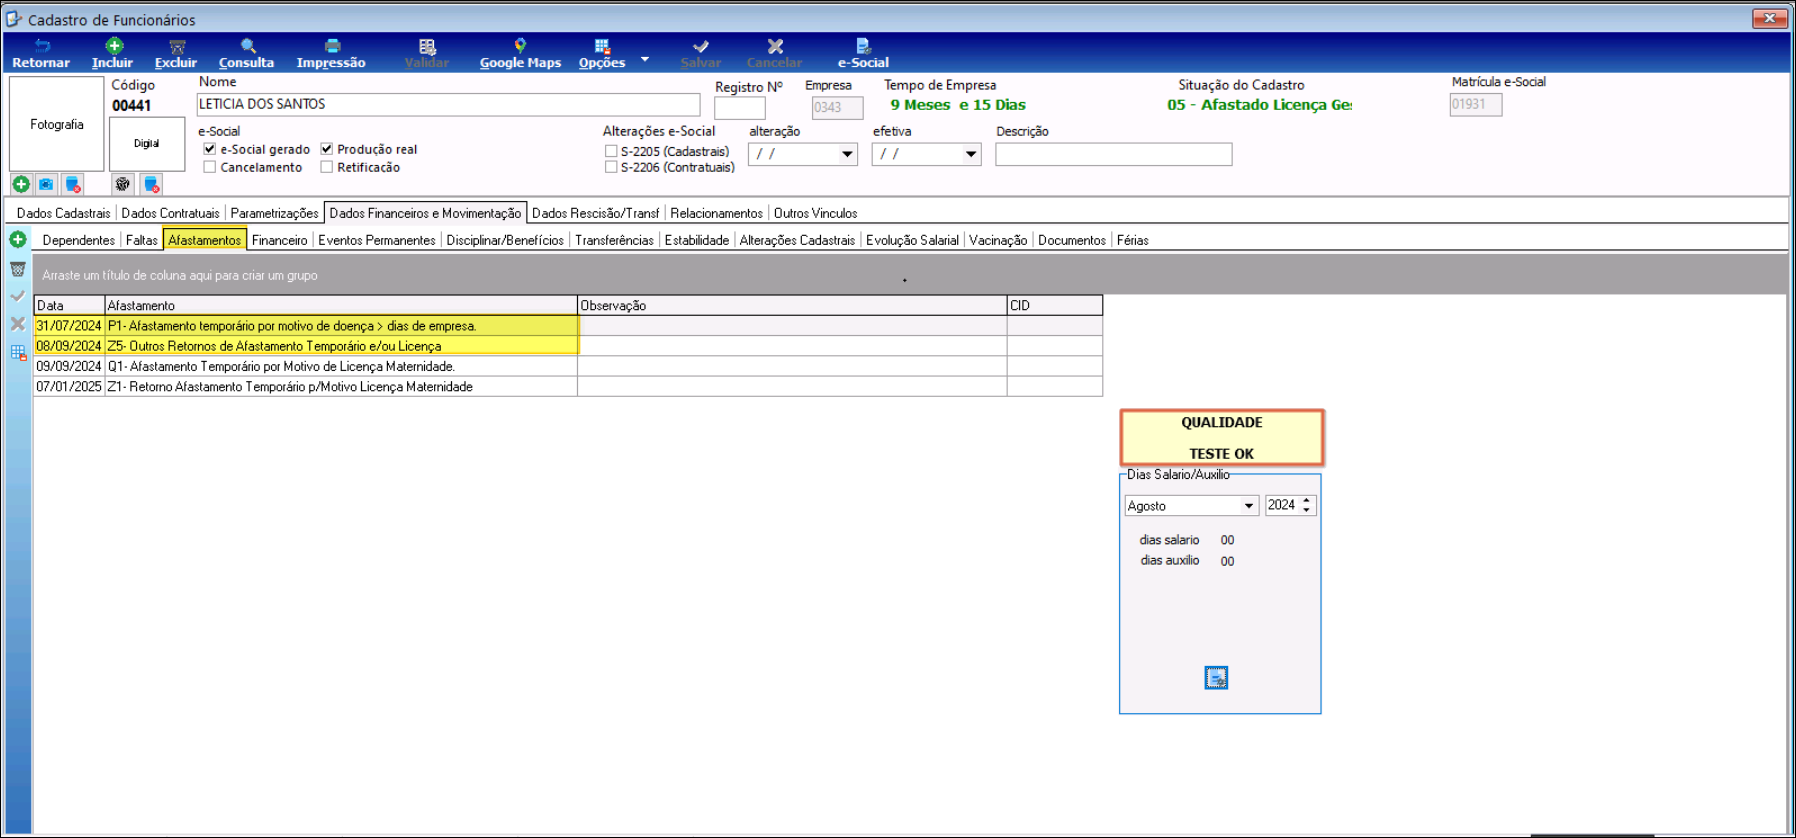Click the Opções toolbar icon

coord(602,46)
